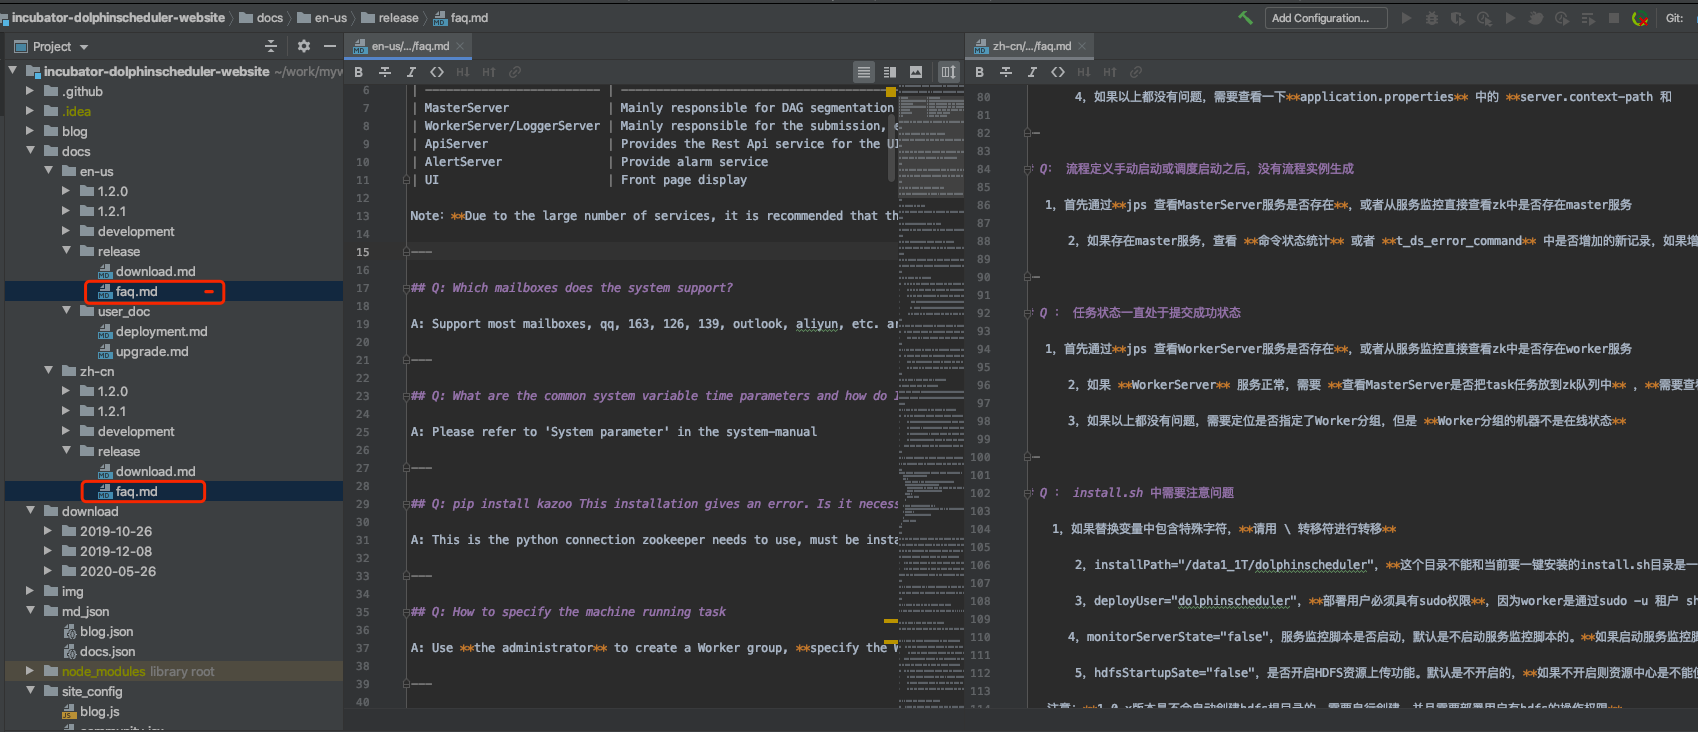Screen dimensions: 1698x732
Task: Click the incubator-dolphinscheduler-website breadcrumb
Action: 113,18
